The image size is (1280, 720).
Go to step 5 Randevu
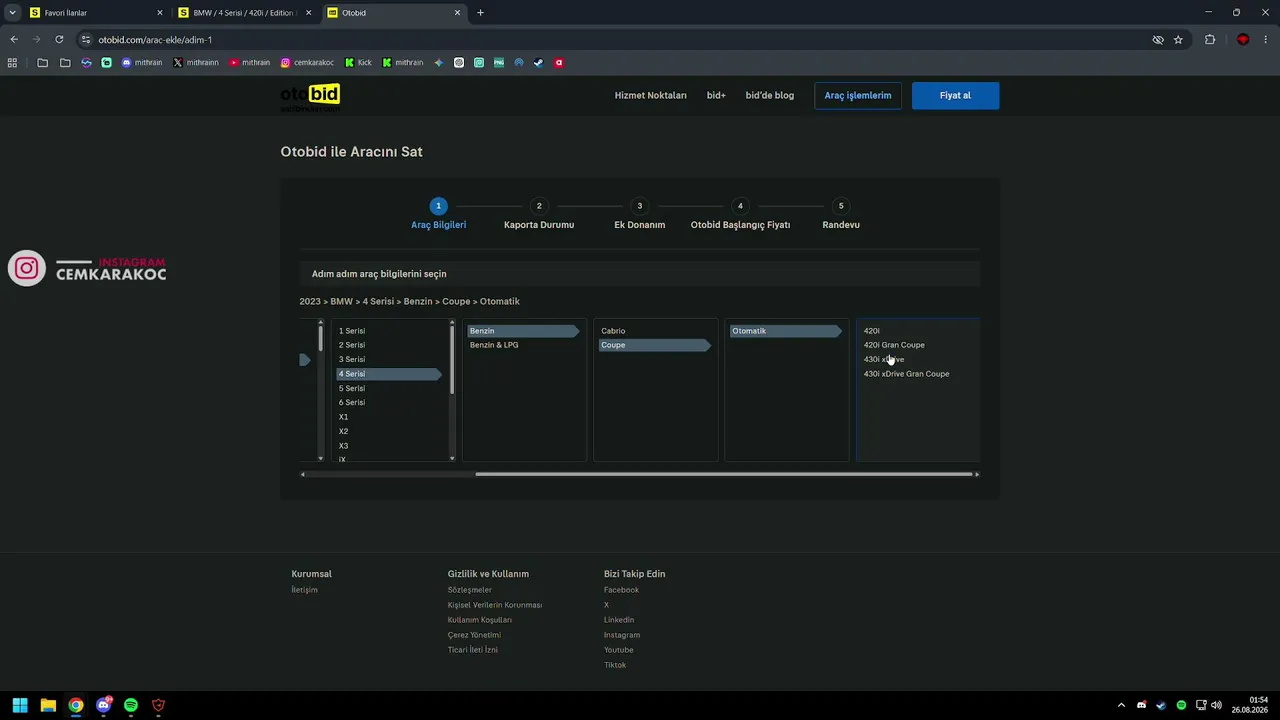click(x=841, y=214)
